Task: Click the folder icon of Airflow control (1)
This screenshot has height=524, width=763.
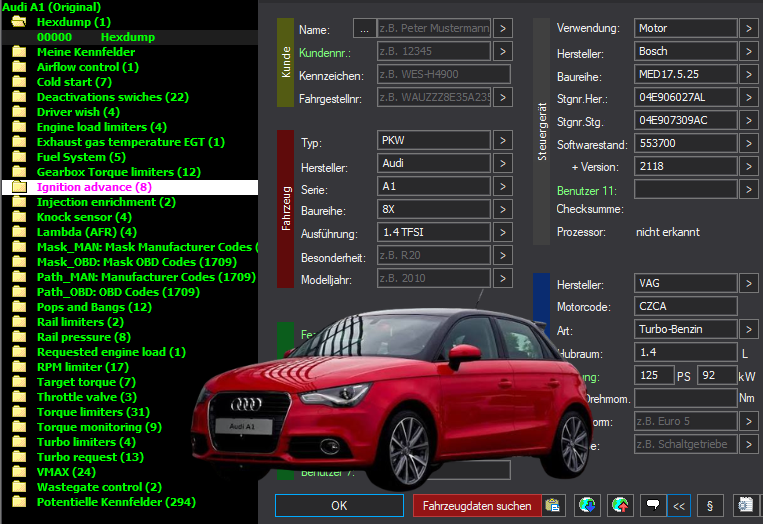Action: click(x=19, y=67)
